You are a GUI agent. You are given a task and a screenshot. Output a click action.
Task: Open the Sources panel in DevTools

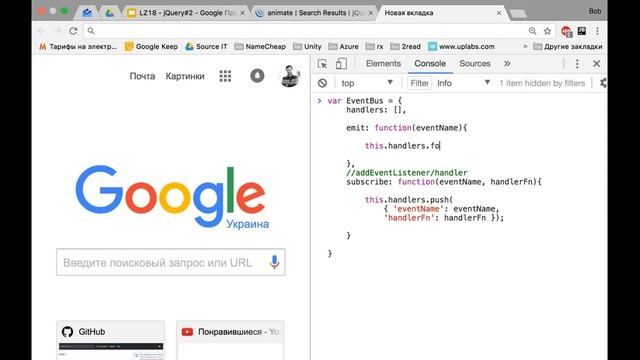(x=475, y=64)
